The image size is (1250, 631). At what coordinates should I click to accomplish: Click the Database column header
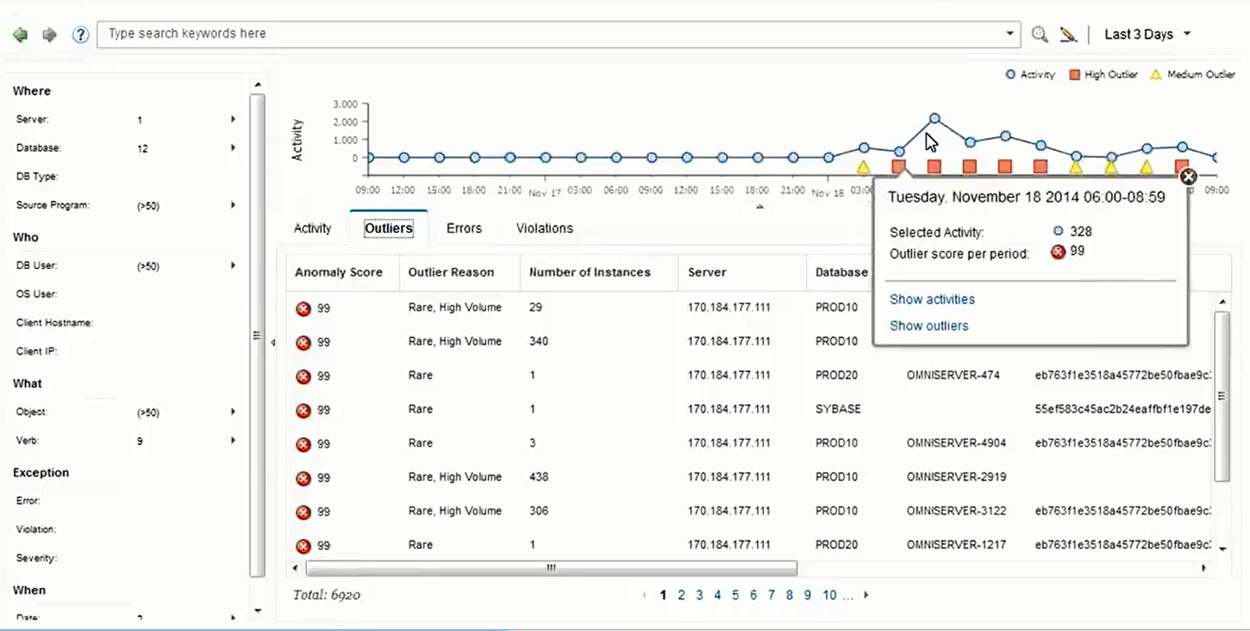pos(841,272)
